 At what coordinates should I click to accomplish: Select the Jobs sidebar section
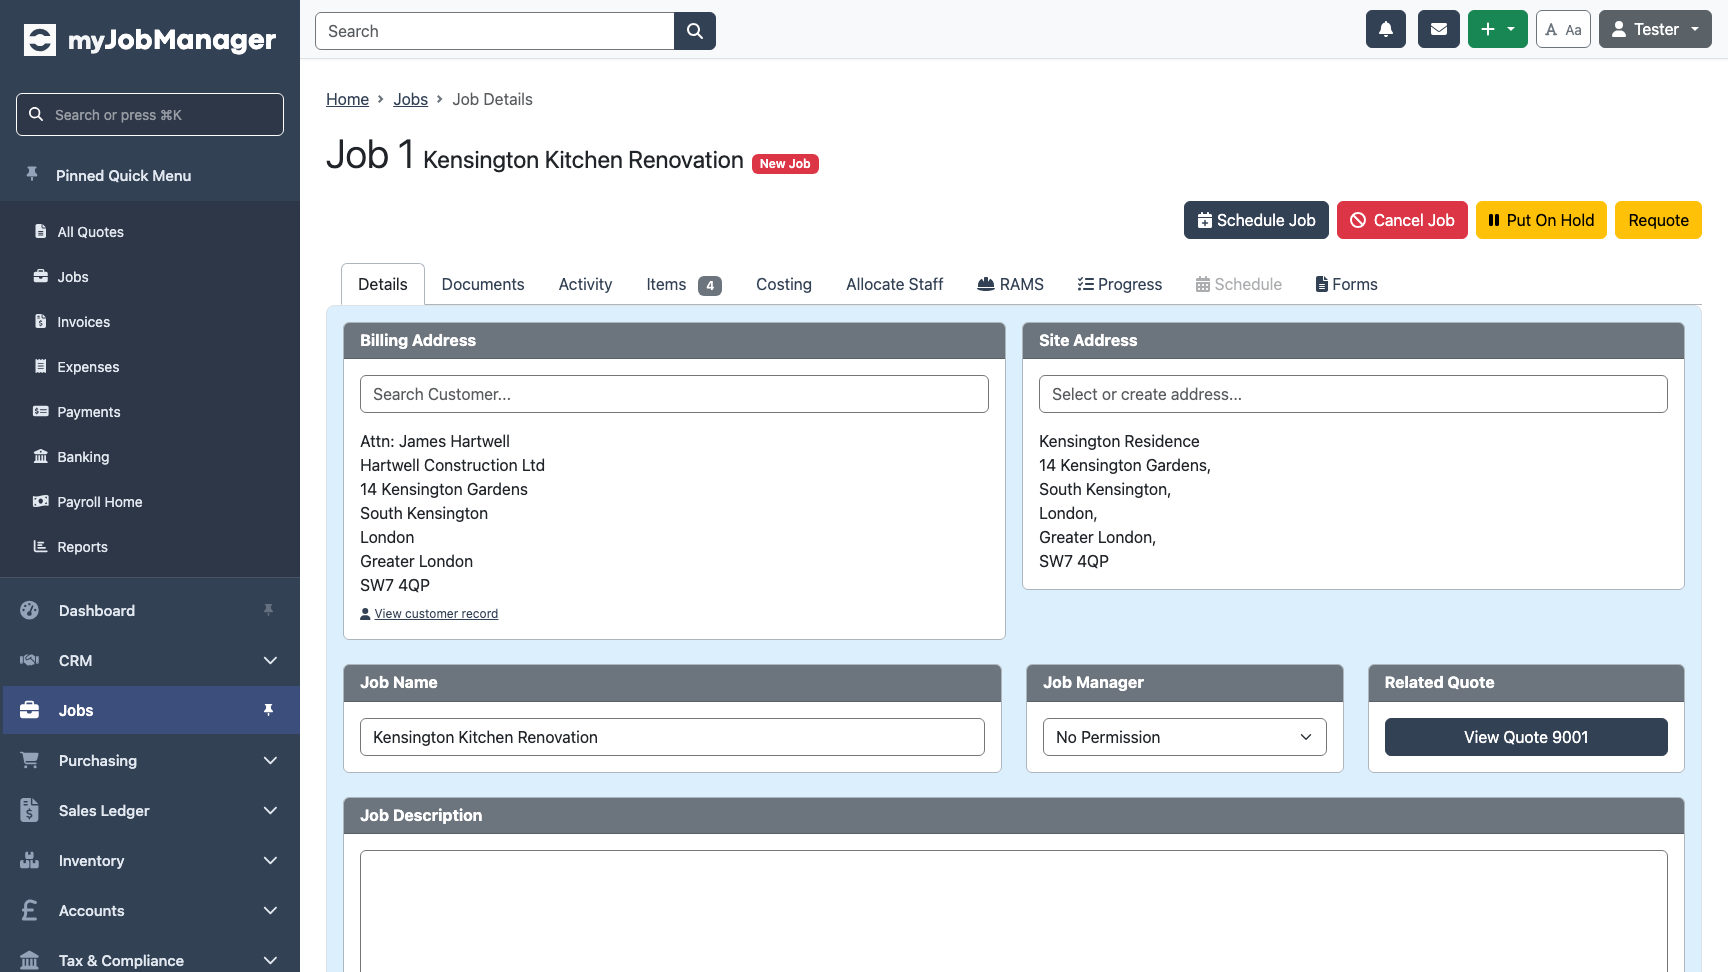point(150,710)
